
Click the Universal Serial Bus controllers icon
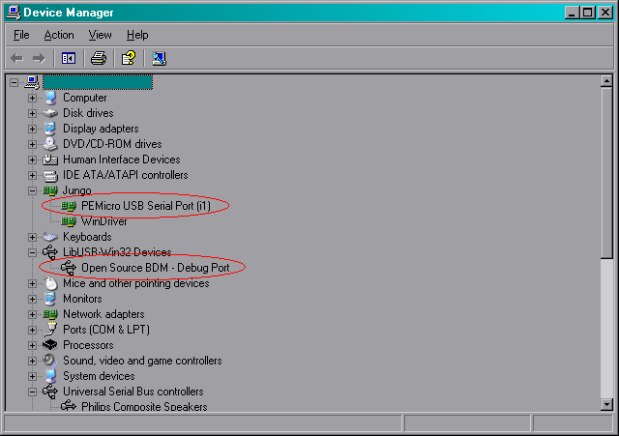50,391
